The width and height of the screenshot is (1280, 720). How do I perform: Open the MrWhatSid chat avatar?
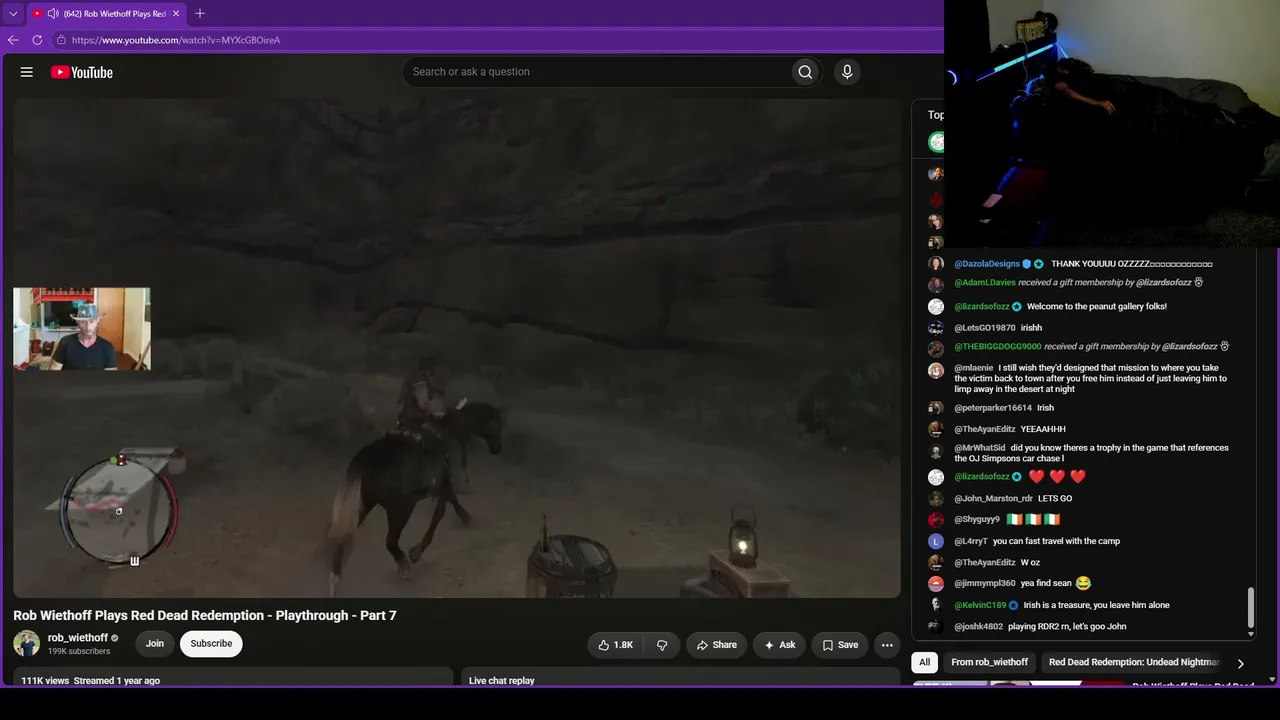pos(936,451)
